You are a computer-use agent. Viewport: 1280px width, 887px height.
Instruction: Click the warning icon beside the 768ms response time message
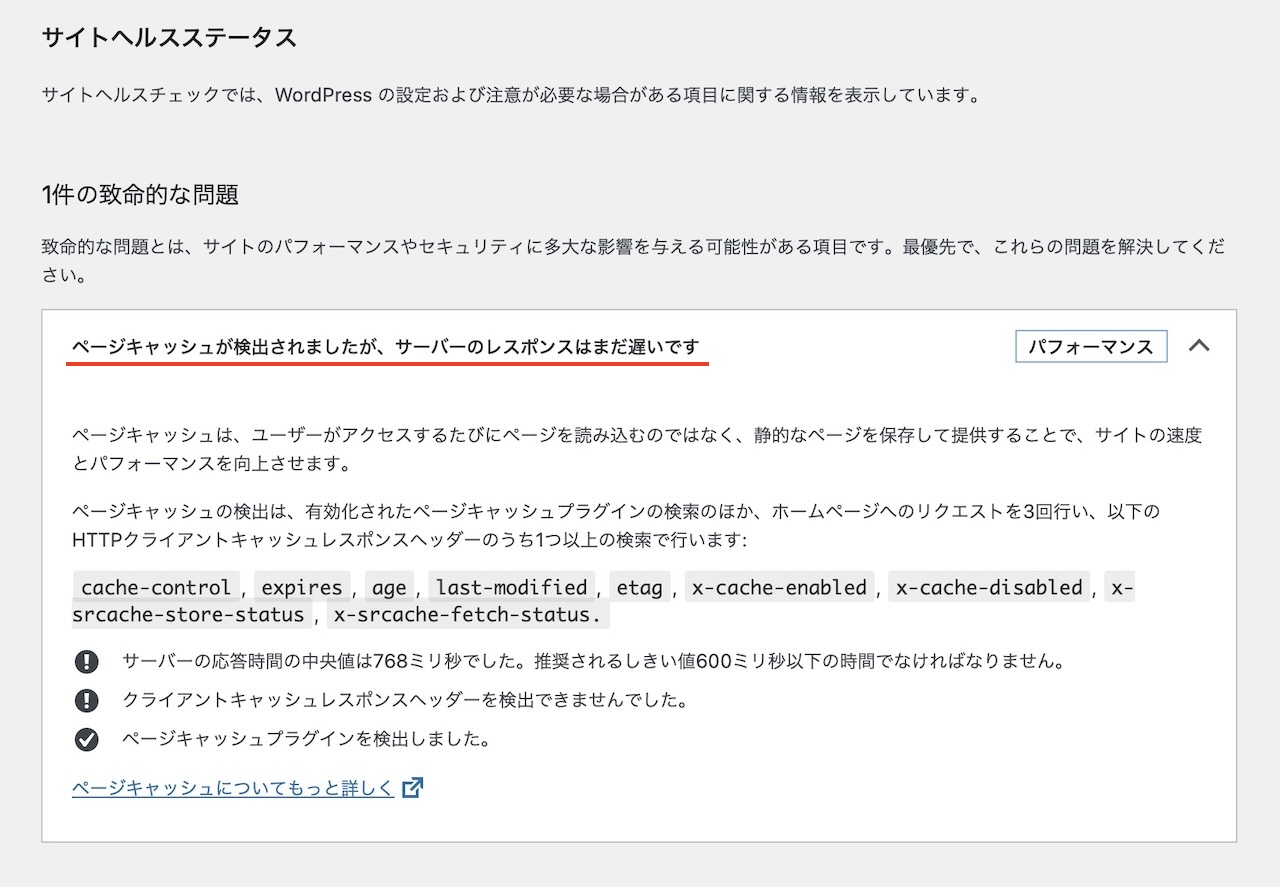click(87, 661)
